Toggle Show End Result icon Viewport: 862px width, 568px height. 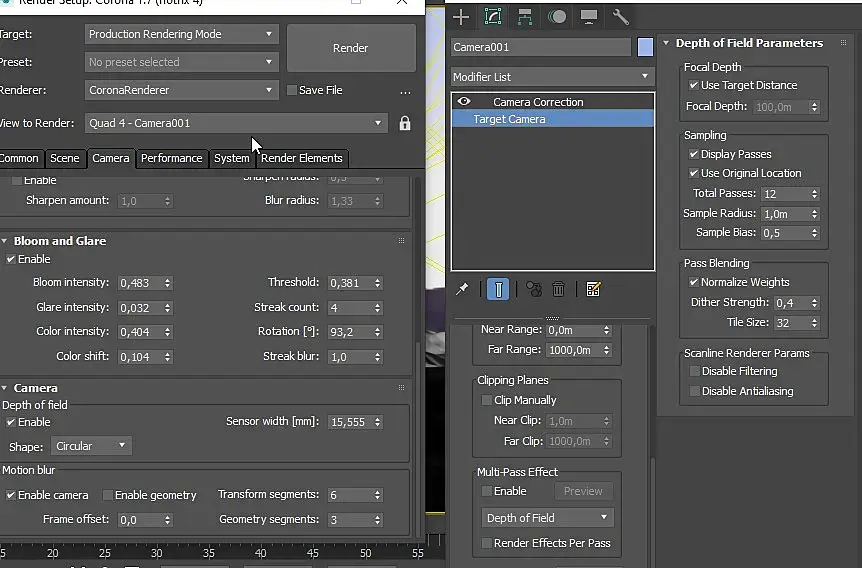[x=498, y=289]
